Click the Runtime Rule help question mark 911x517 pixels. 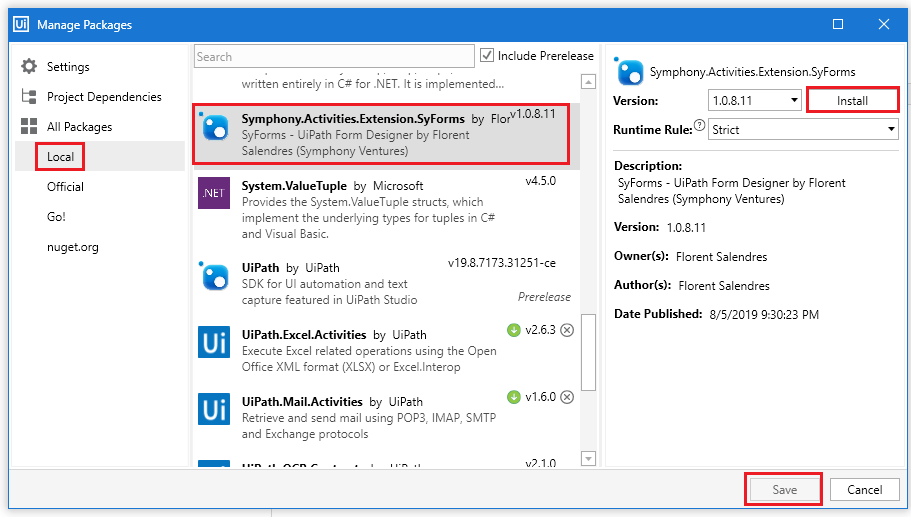pos(700,125)
